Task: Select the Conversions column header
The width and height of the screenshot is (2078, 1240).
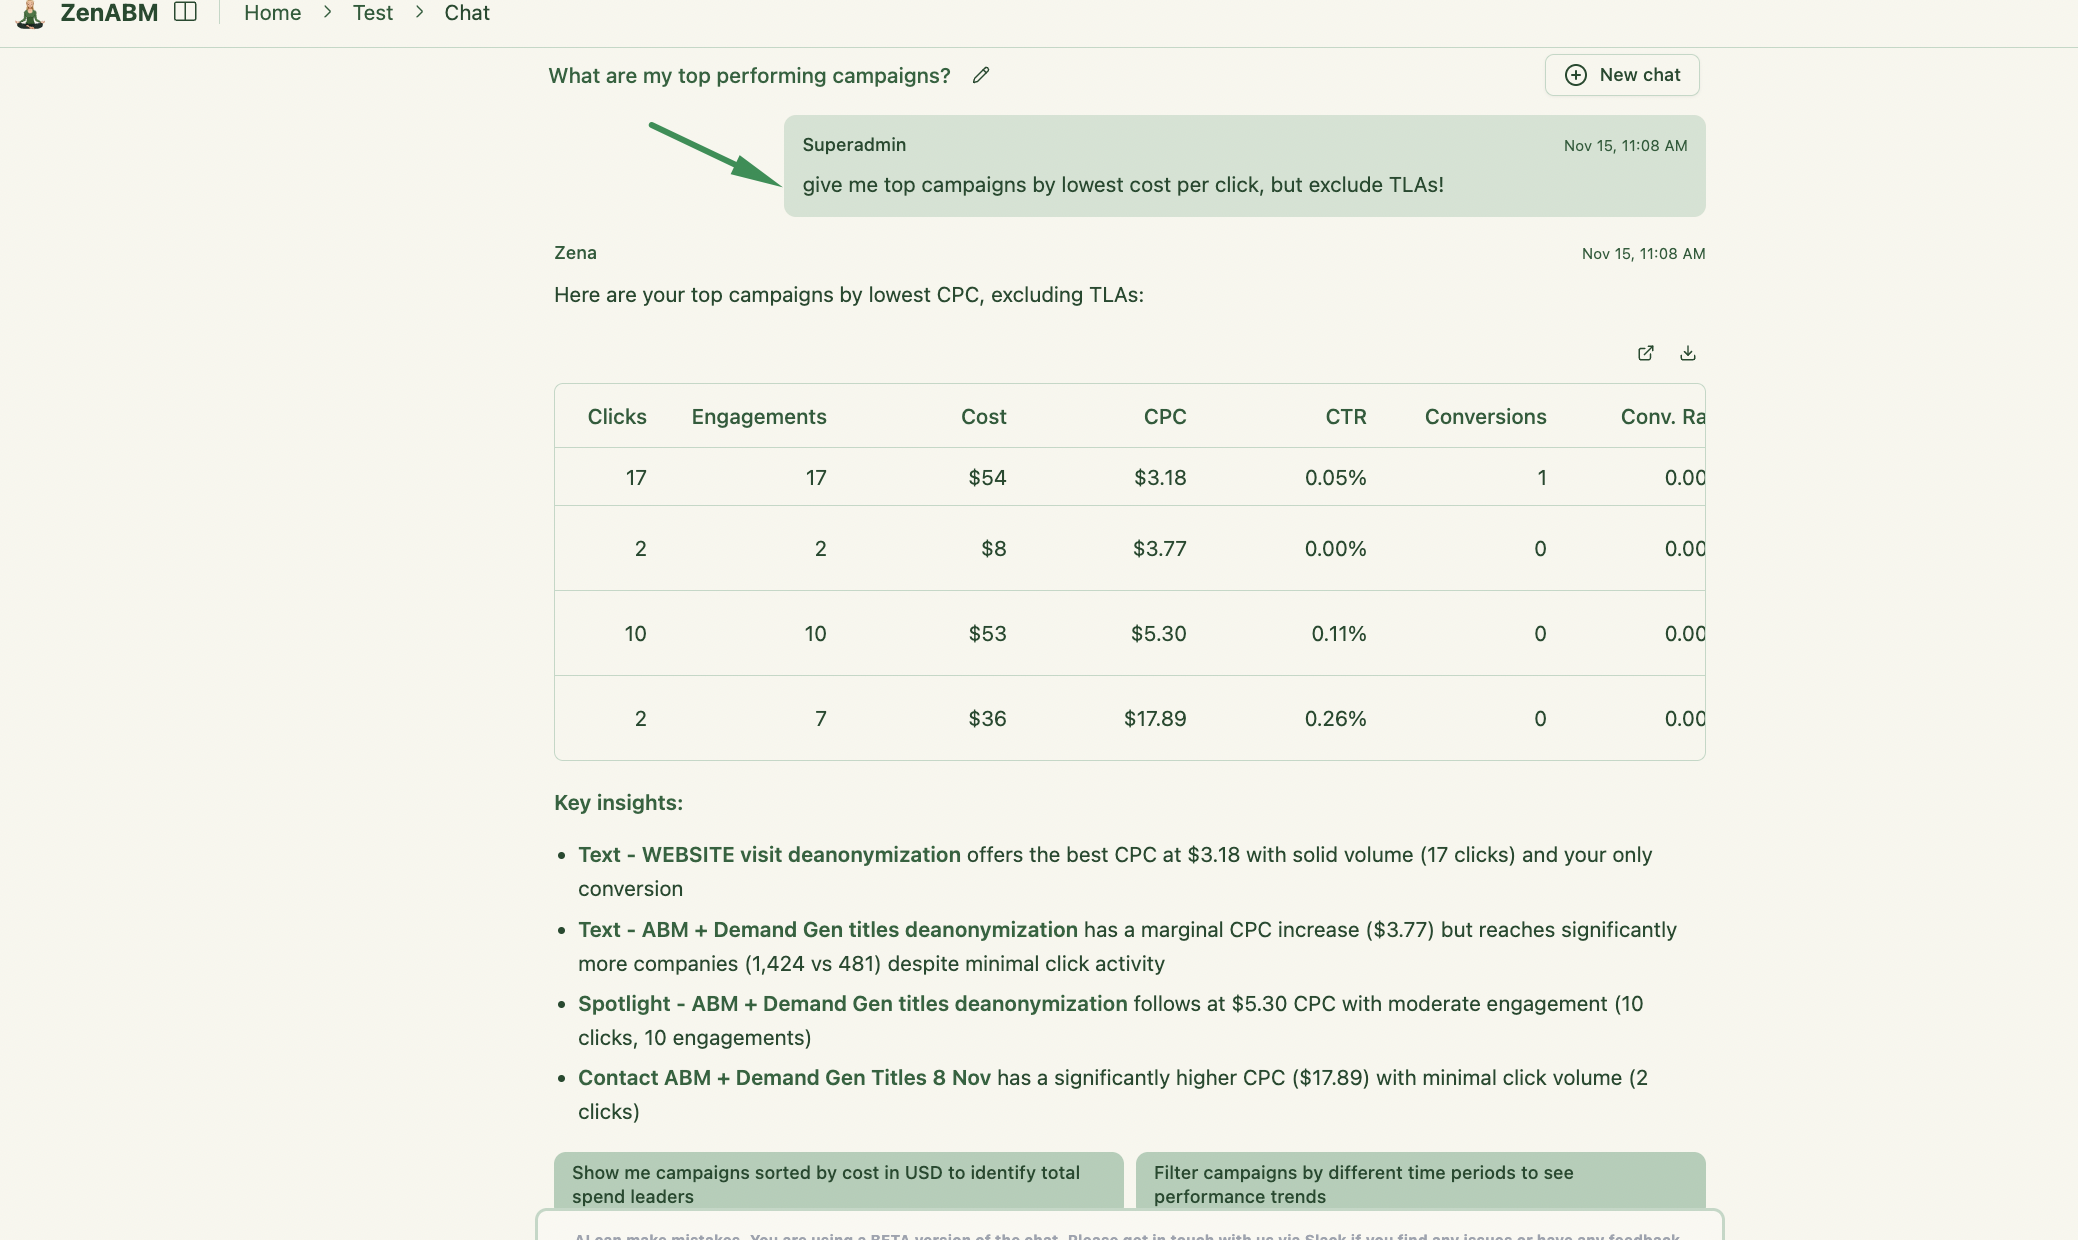Action: coord(1486,416)
